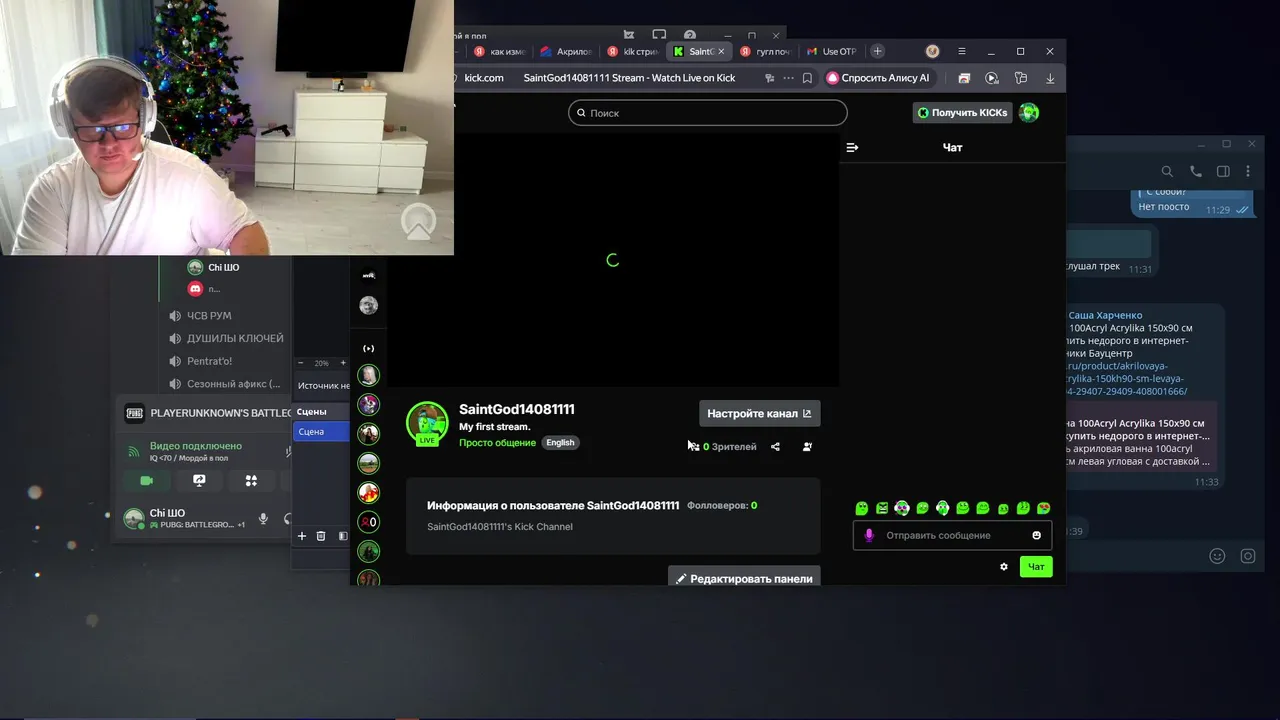Focus the Отправить сообщение chat input

(951, 535)
